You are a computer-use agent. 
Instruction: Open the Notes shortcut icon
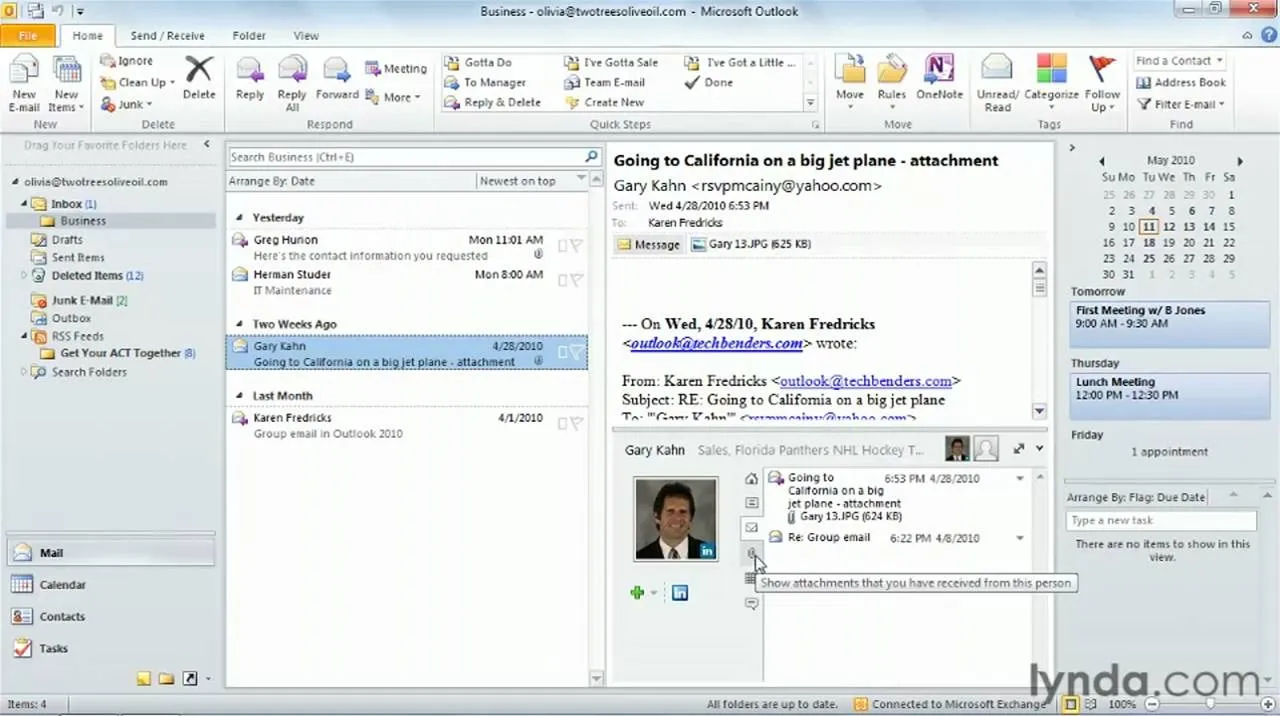click(143, 678)
